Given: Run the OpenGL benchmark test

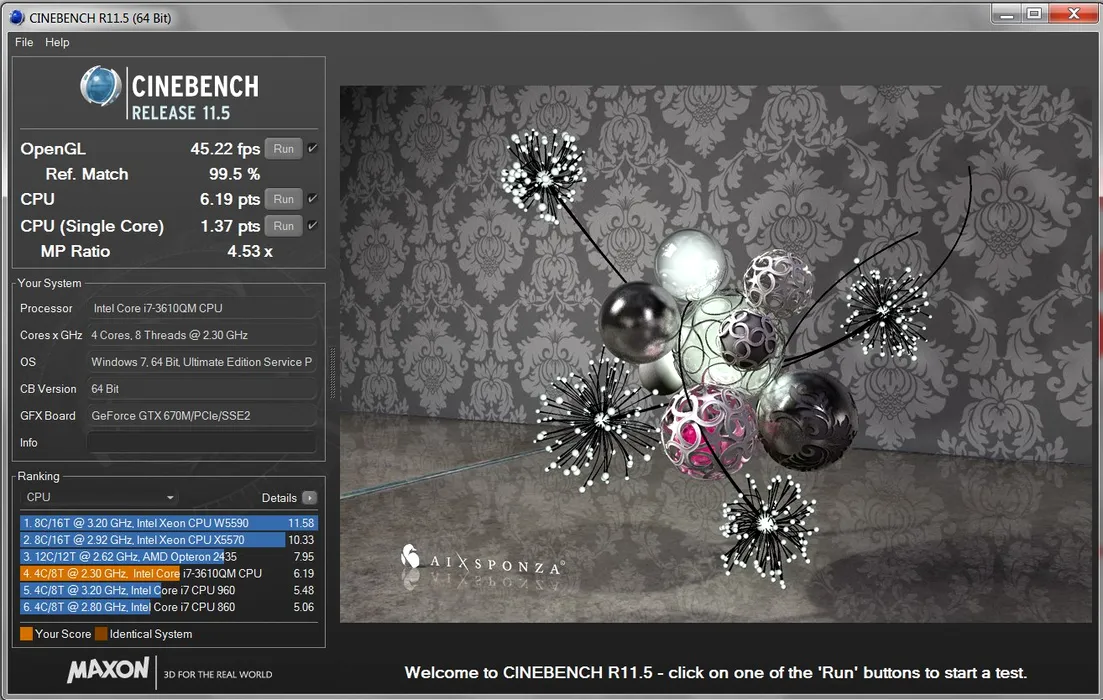Looking at the screenshot, I should [283, 149].
